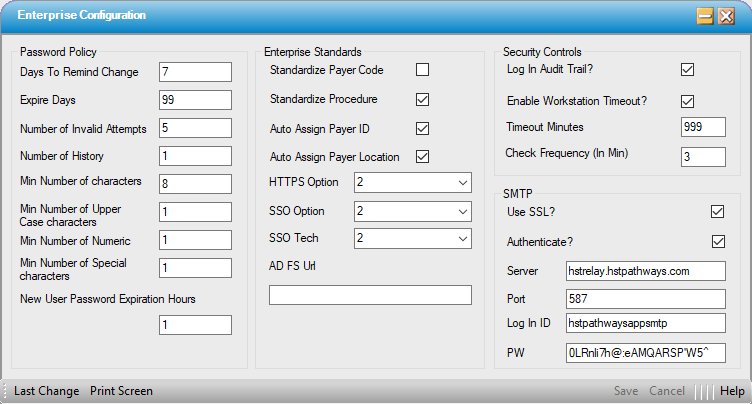
Task: Toggle the SMTP Authenticate checkbox
Action: click(x=716, y=241)
